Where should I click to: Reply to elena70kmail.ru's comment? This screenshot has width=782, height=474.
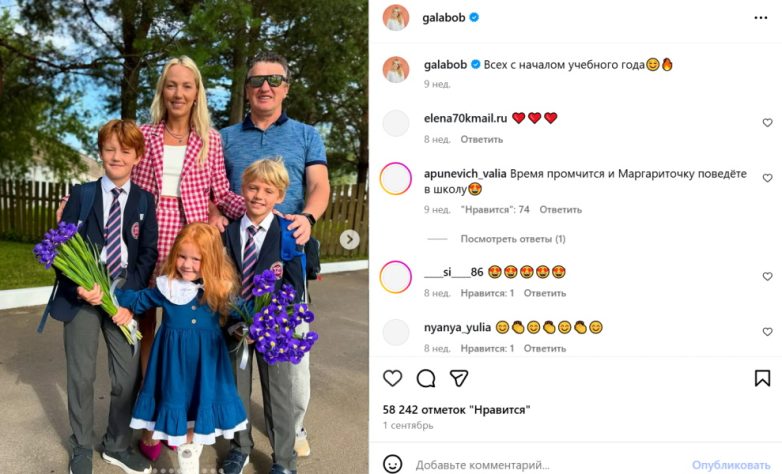click(x=481, y=139)
